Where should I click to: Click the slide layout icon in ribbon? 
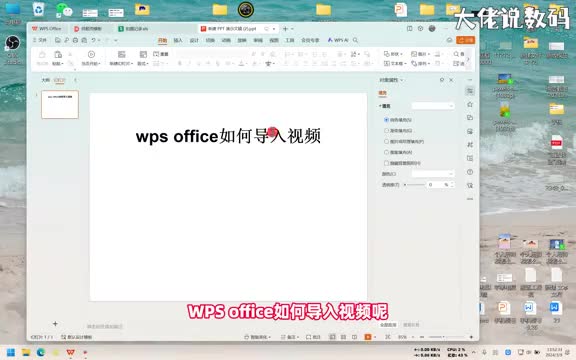pos(143,54)
